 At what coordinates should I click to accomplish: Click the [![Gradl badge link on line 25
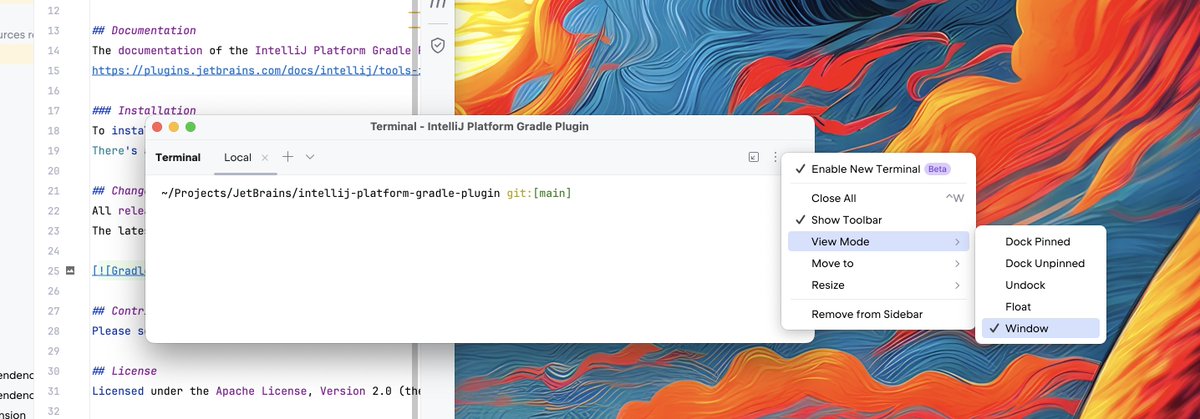pyautogui.click(x=118, y=271)
